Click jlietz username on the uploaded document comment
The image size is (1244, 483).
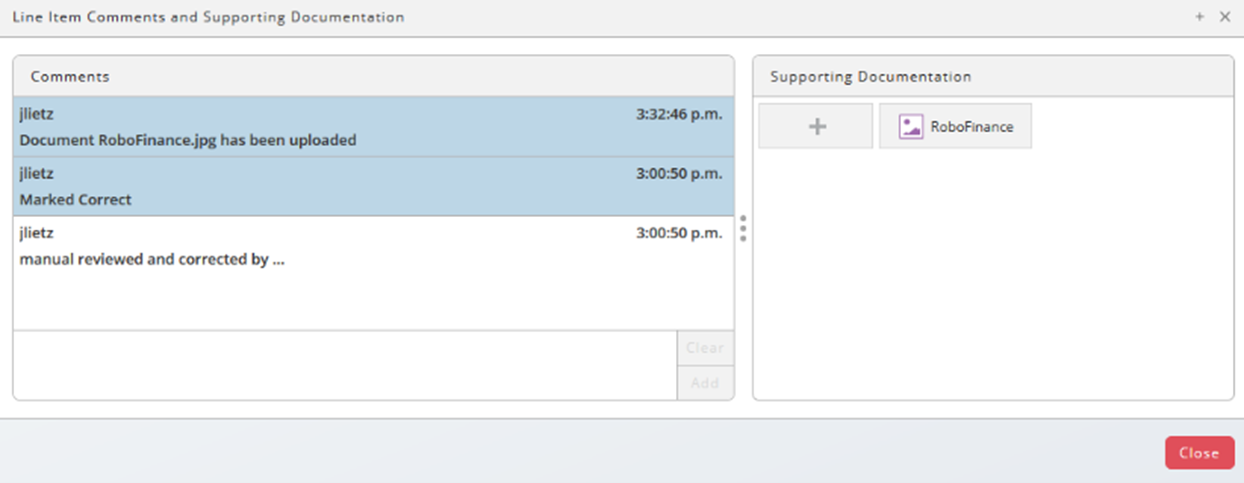coord(37,114)
